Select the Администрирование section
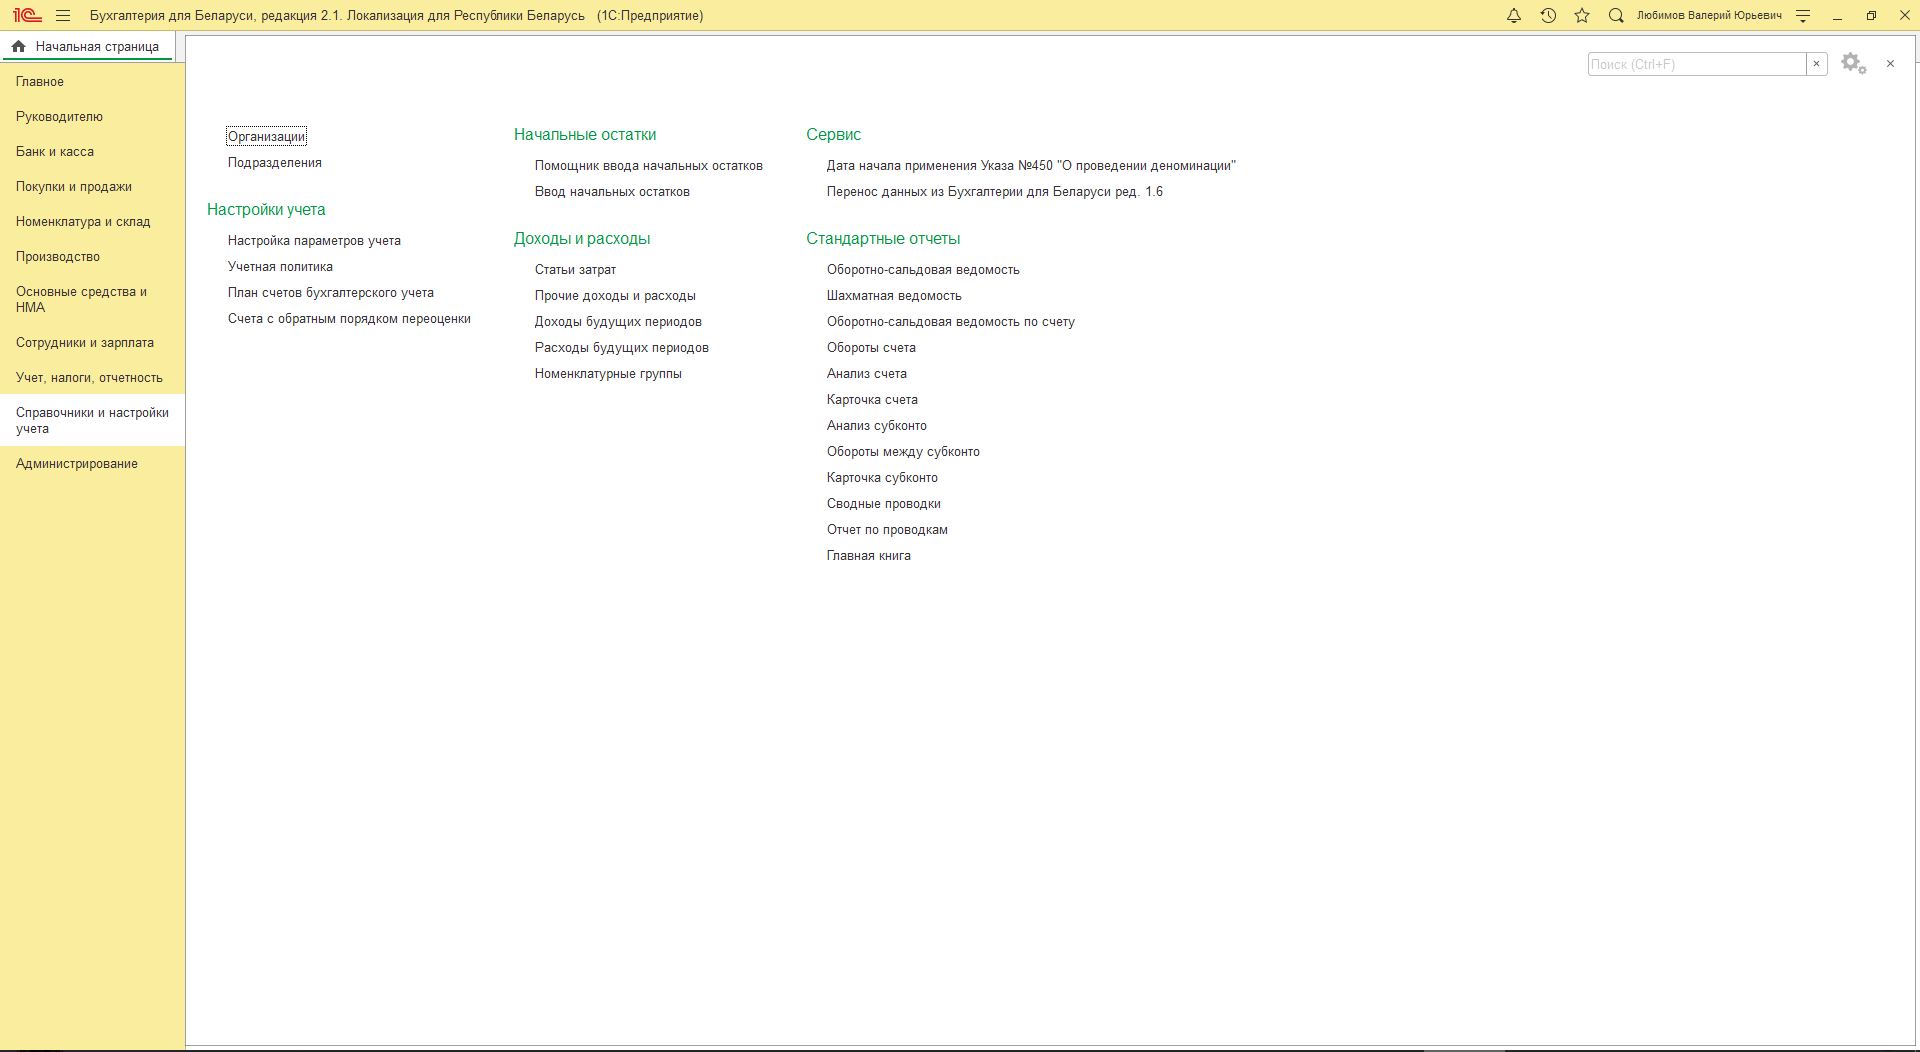The image size is (1920, 1052). pos(77,464)
